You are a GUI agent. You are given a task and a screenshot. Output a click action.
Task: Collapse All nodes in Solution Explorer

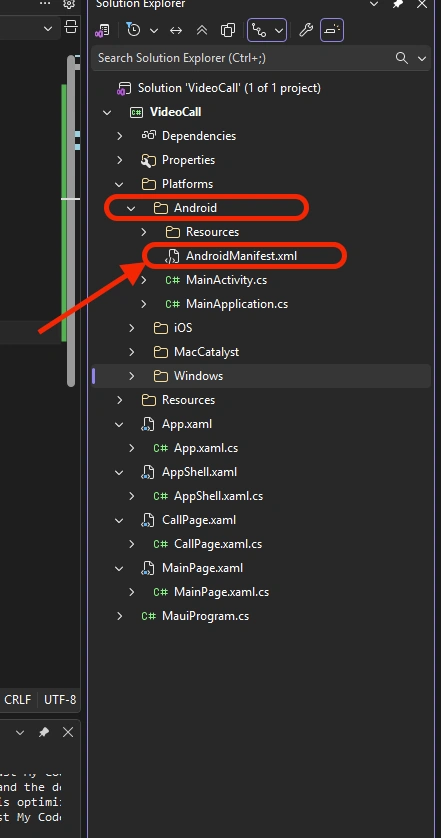click(202, 30)
